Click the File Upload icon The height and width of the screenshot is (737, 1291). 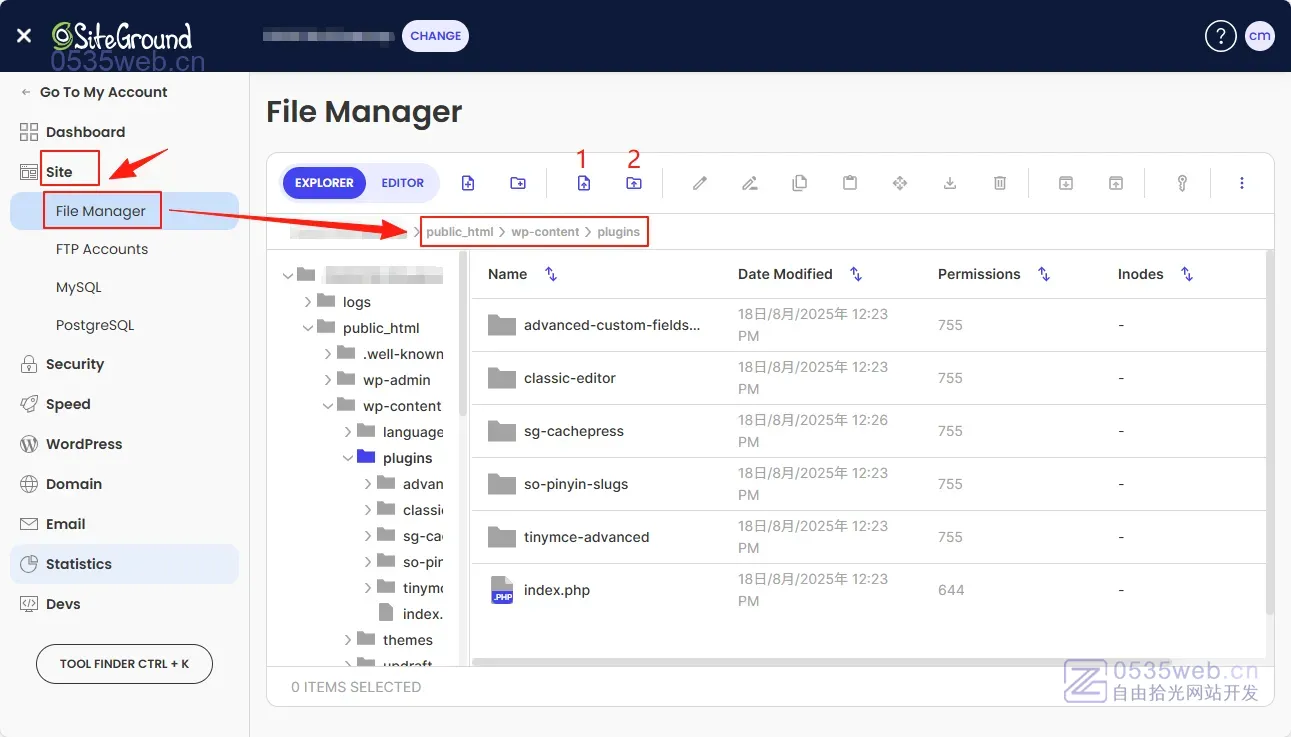pyautogui.click(x=584, y=183)
